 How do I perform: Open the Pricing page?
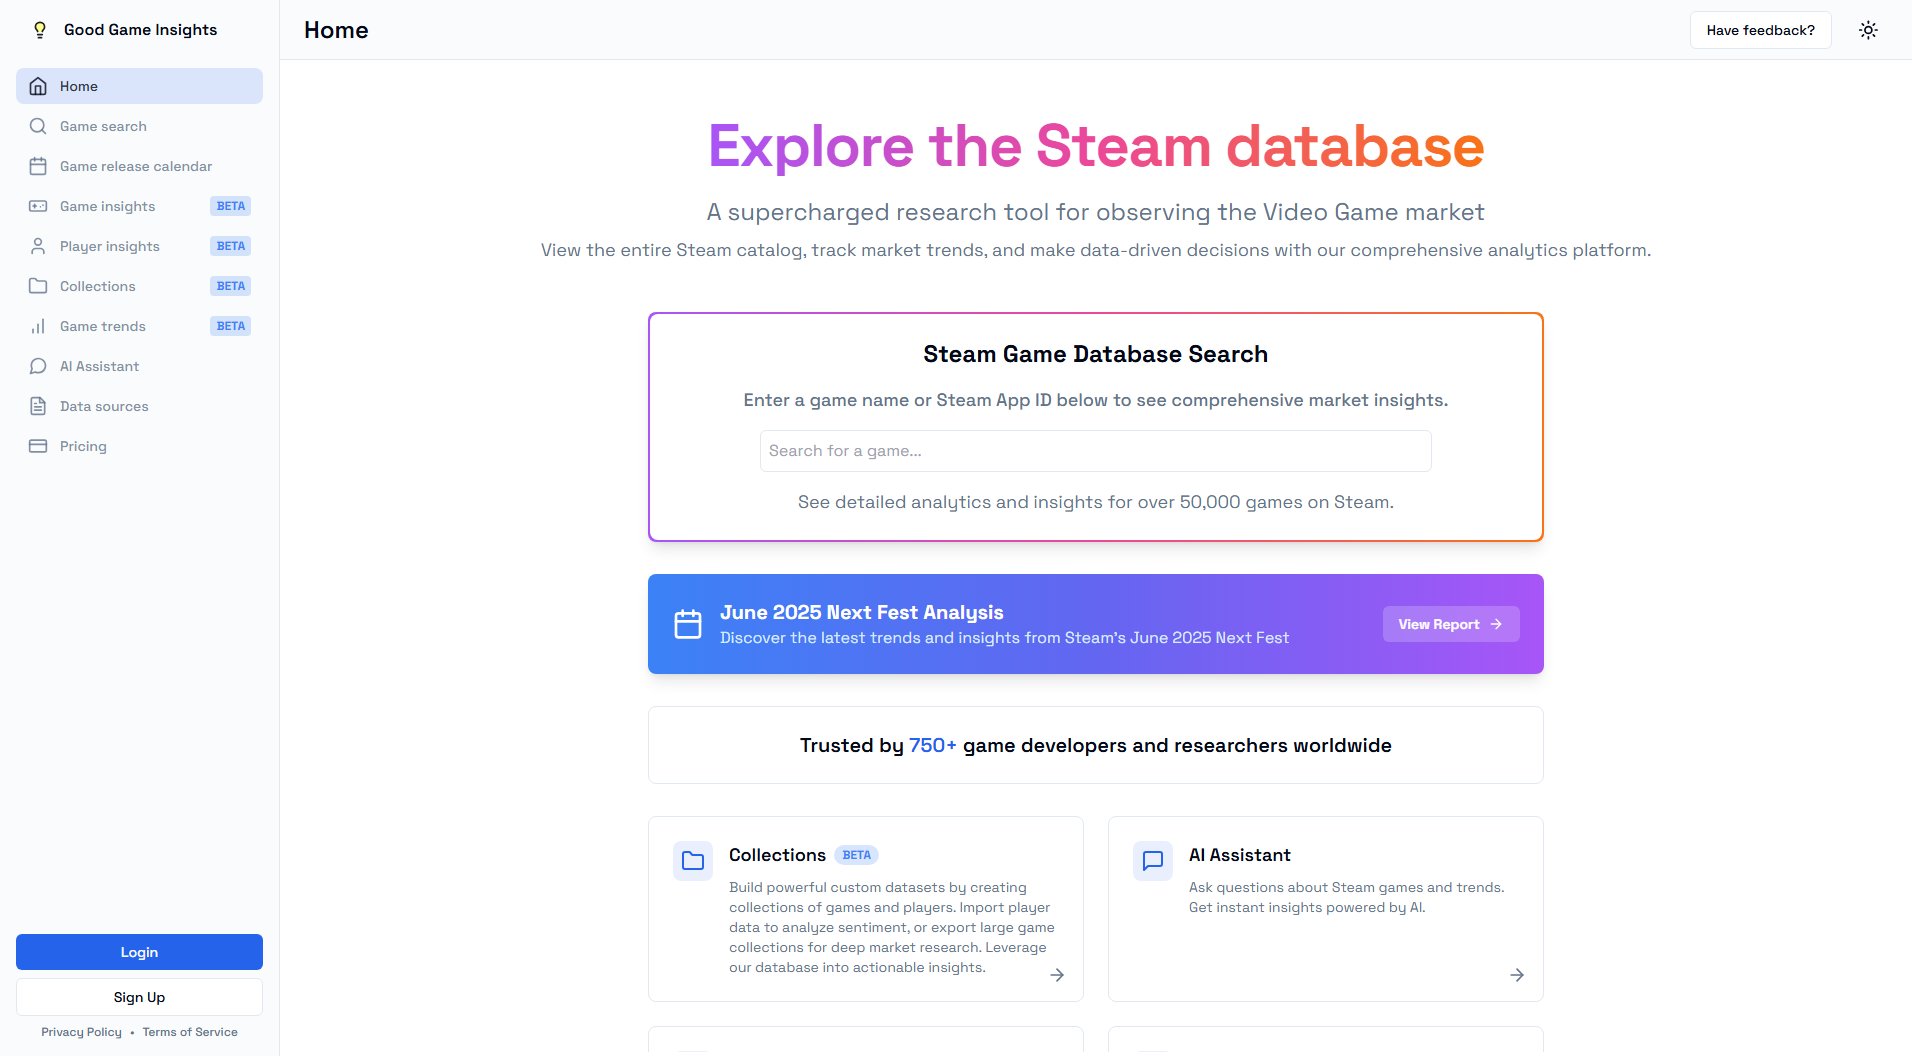[139, 446]
